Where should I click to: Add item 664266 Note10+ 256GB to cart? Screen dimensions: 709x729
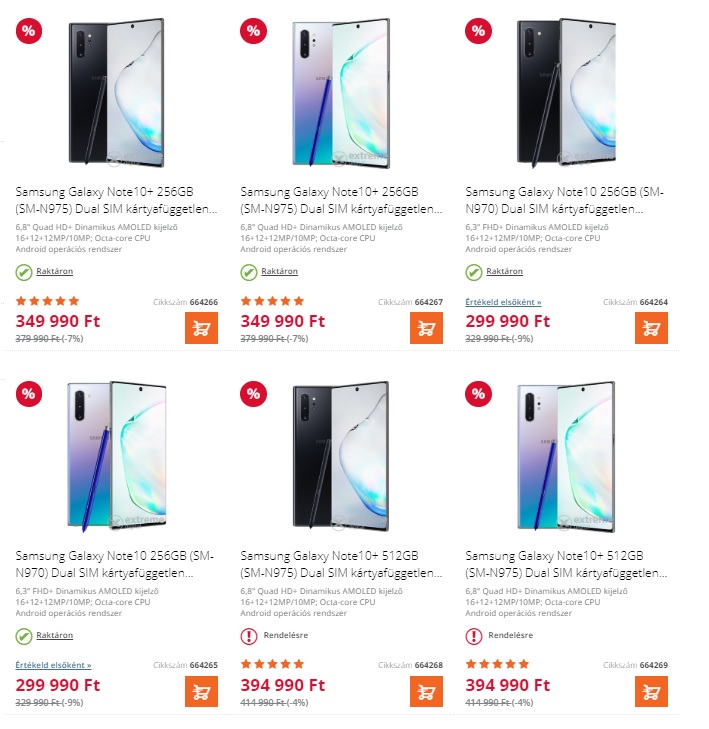point(202,327)
